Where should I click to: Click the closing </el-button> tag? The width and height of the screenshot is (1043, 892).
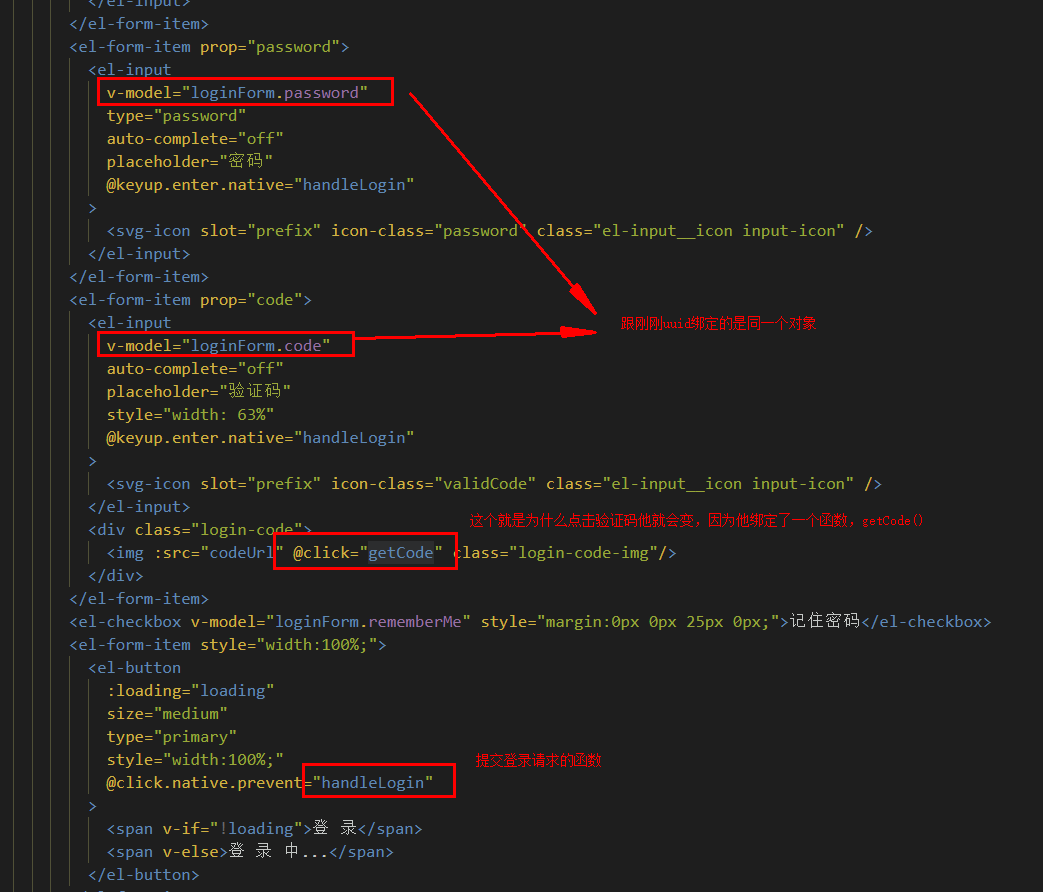tap(144, 875)
